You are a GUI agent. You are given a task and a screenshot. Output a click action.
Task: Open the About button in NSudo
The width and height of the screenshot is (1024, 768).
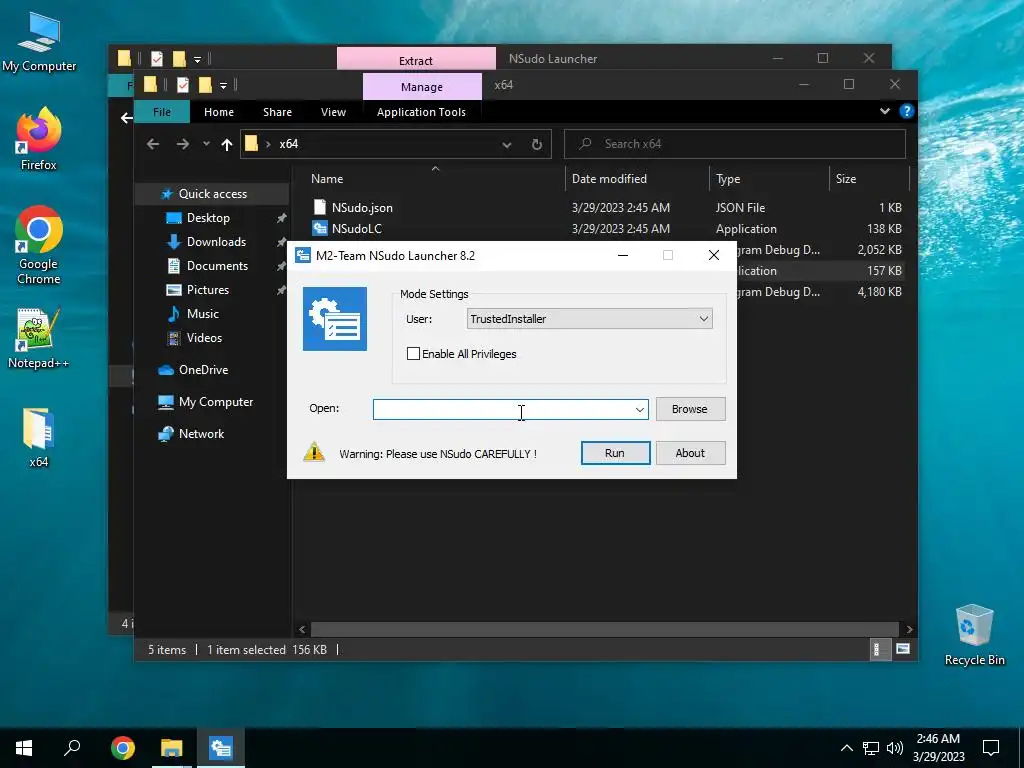tap(690, 453)
